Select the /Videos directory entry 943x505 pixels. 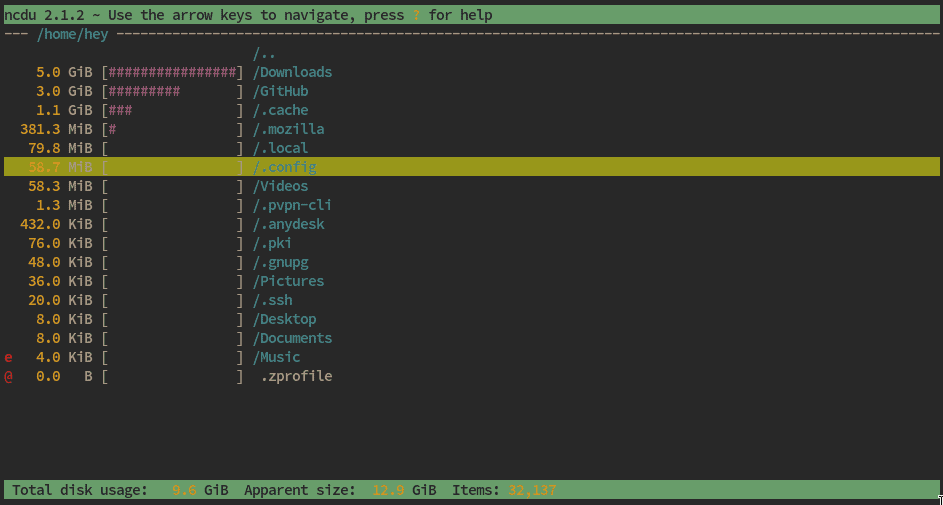tap(280, 186)
